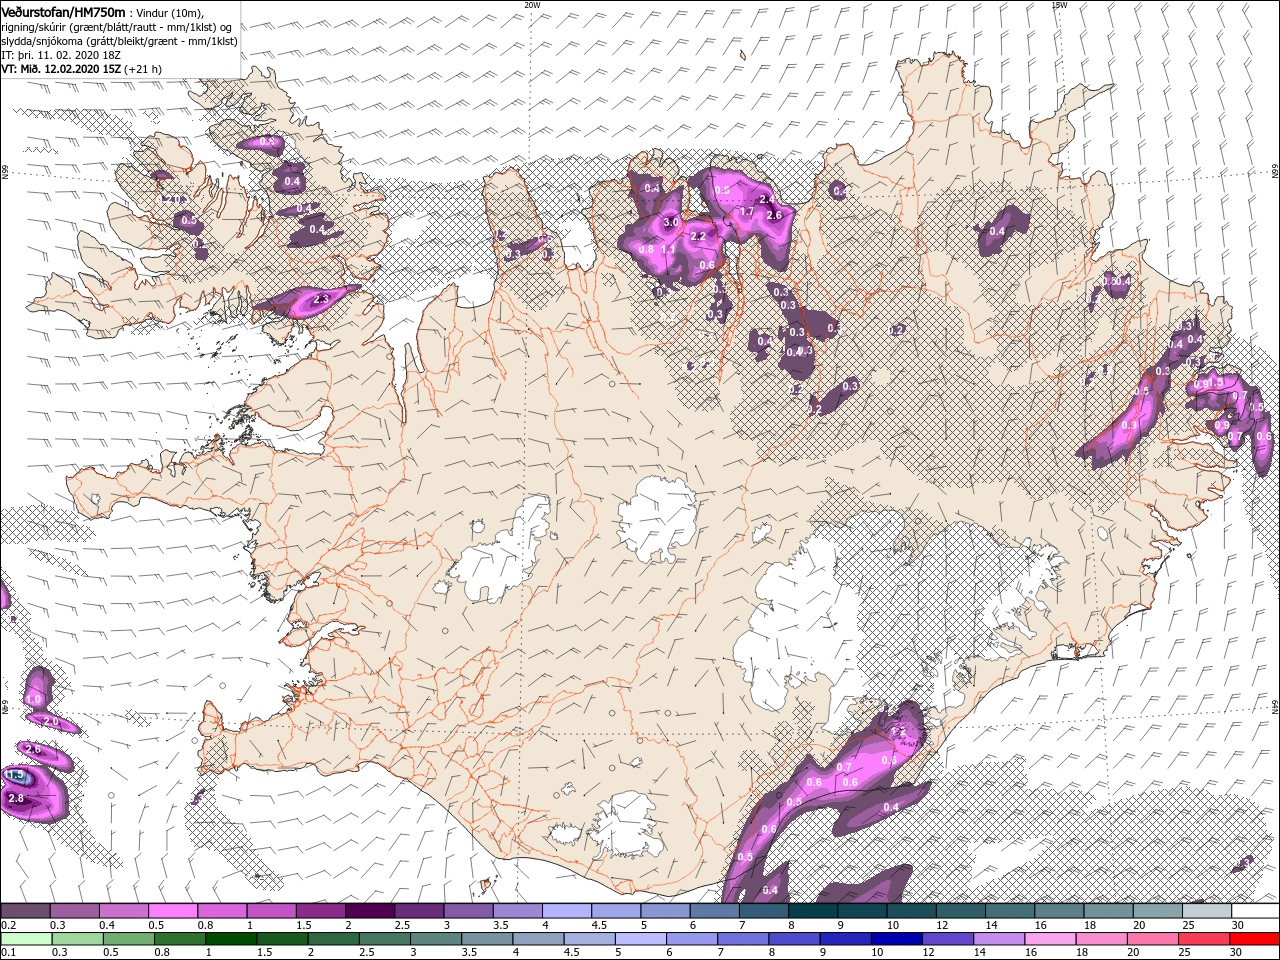This screenshot has width=1280, height=960.
Task: Click the '0.1' label on the rain scale
Action: (x=8, y=953)
